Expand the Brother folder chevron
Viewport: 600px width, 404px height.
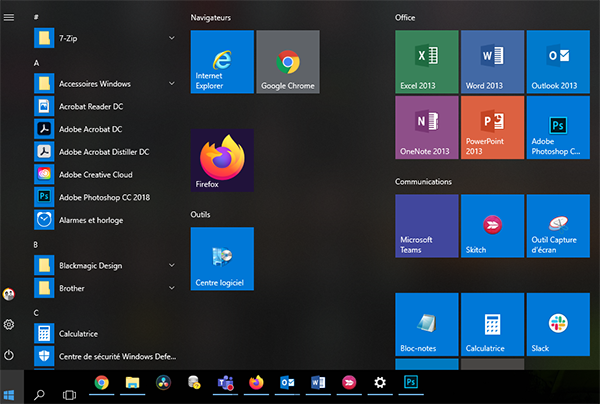[x=172, y=288]
